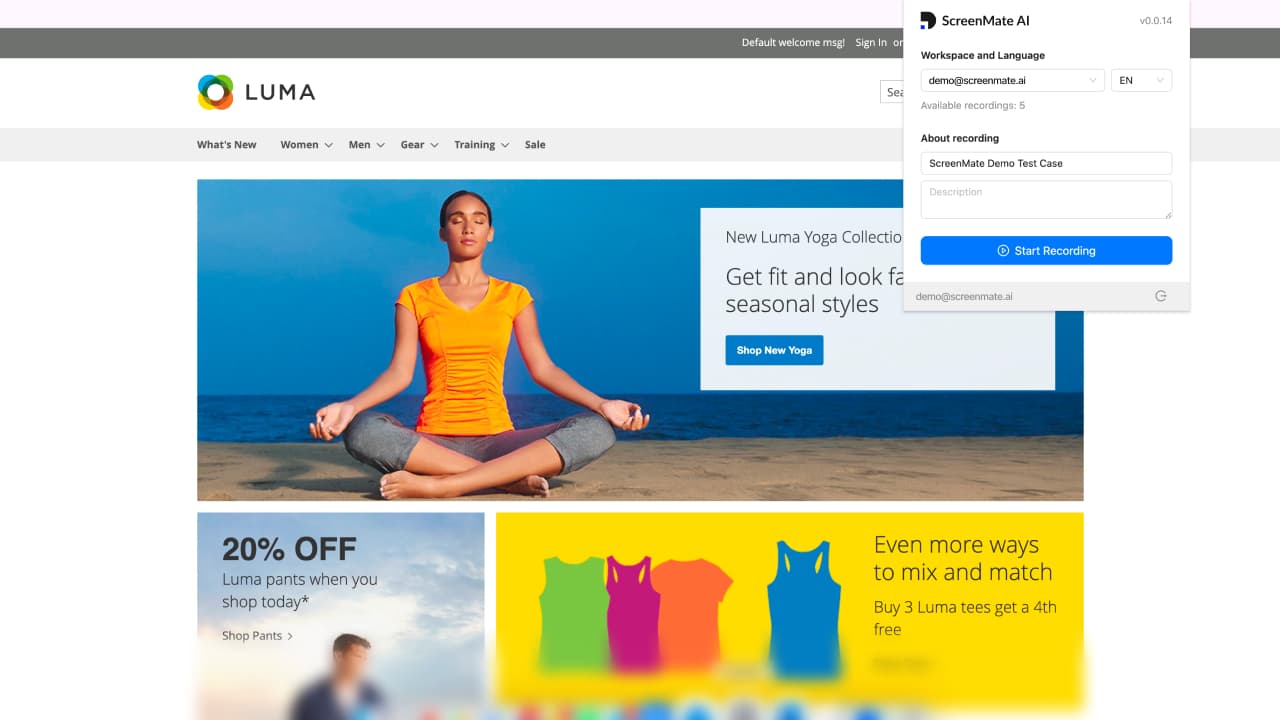1280x720 pixels.
Task: Expand the Men menu chevron
Action: (x=380, y=145)
